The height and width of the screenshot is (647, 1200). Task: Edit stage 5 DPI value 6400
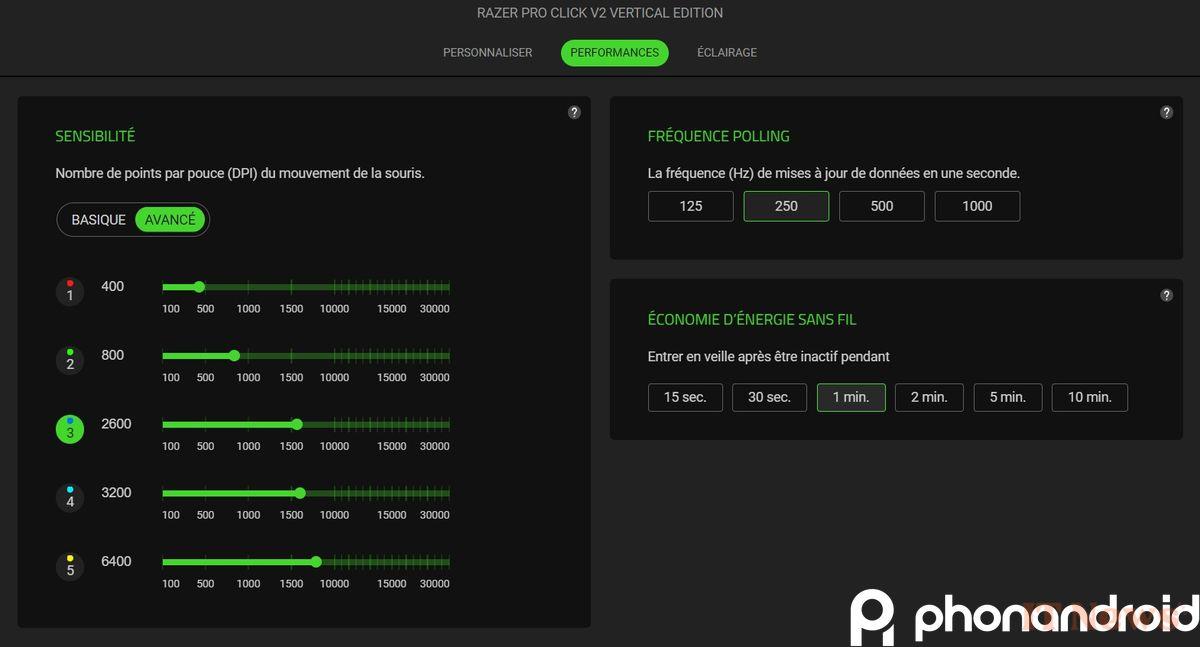pos(116,562)
